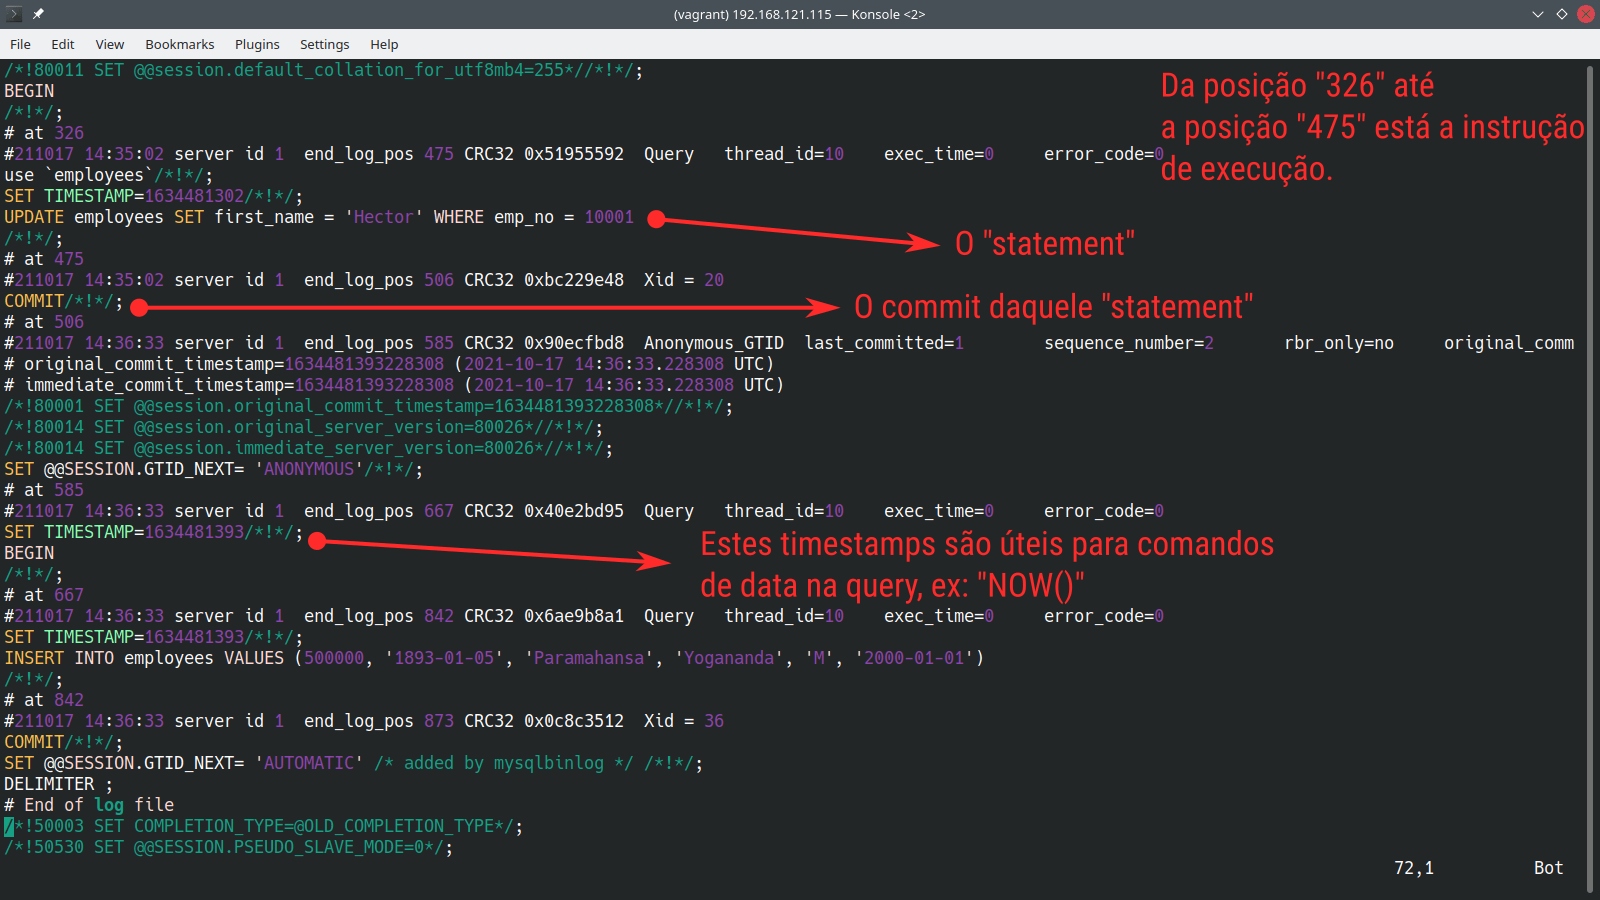Click the maximize diamond icon

(1561, 14)
